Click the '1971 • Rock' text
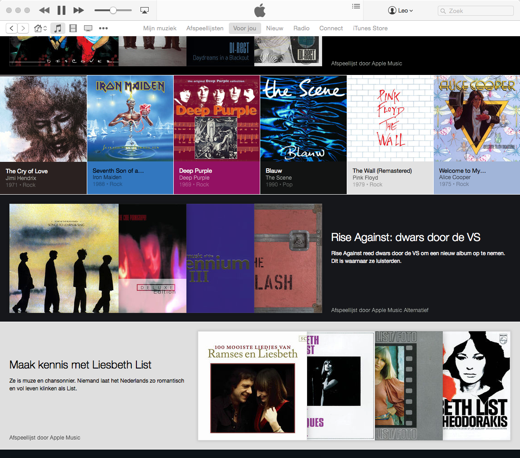The width and height of the screenshot is (520, 458). [x=20, y=185]
